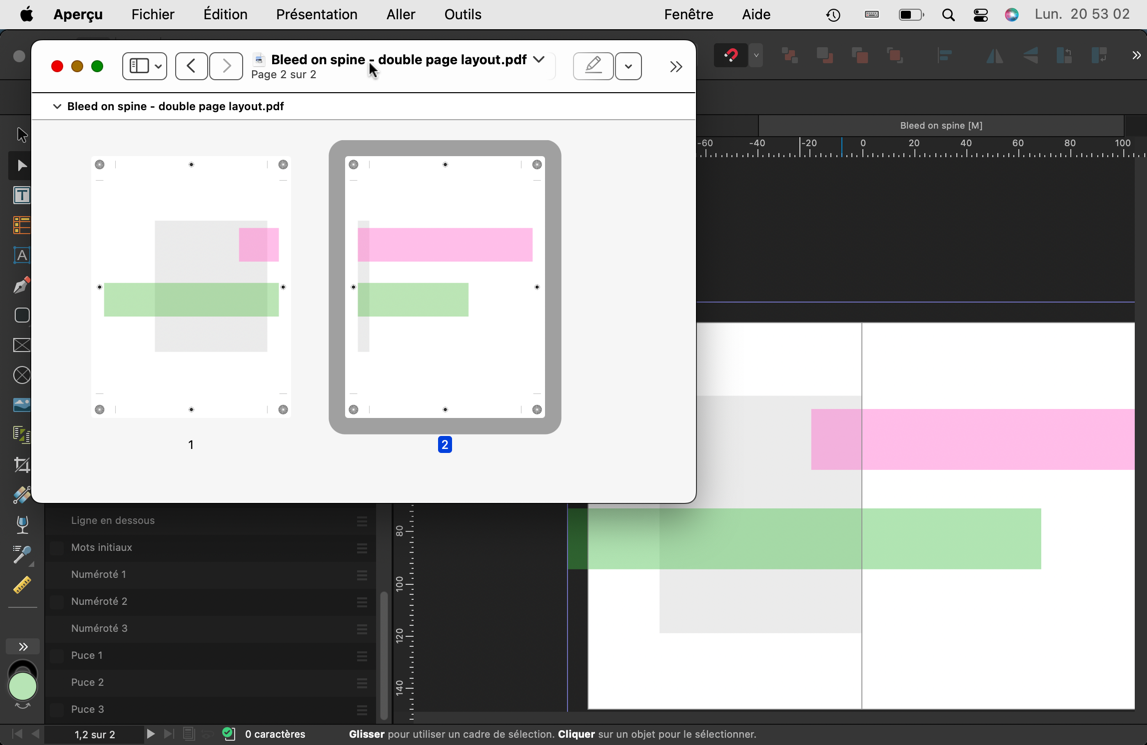Select page 1 thumbnail in Preview
This screenshot has width=1147, height=745.
tap(191, 287)
